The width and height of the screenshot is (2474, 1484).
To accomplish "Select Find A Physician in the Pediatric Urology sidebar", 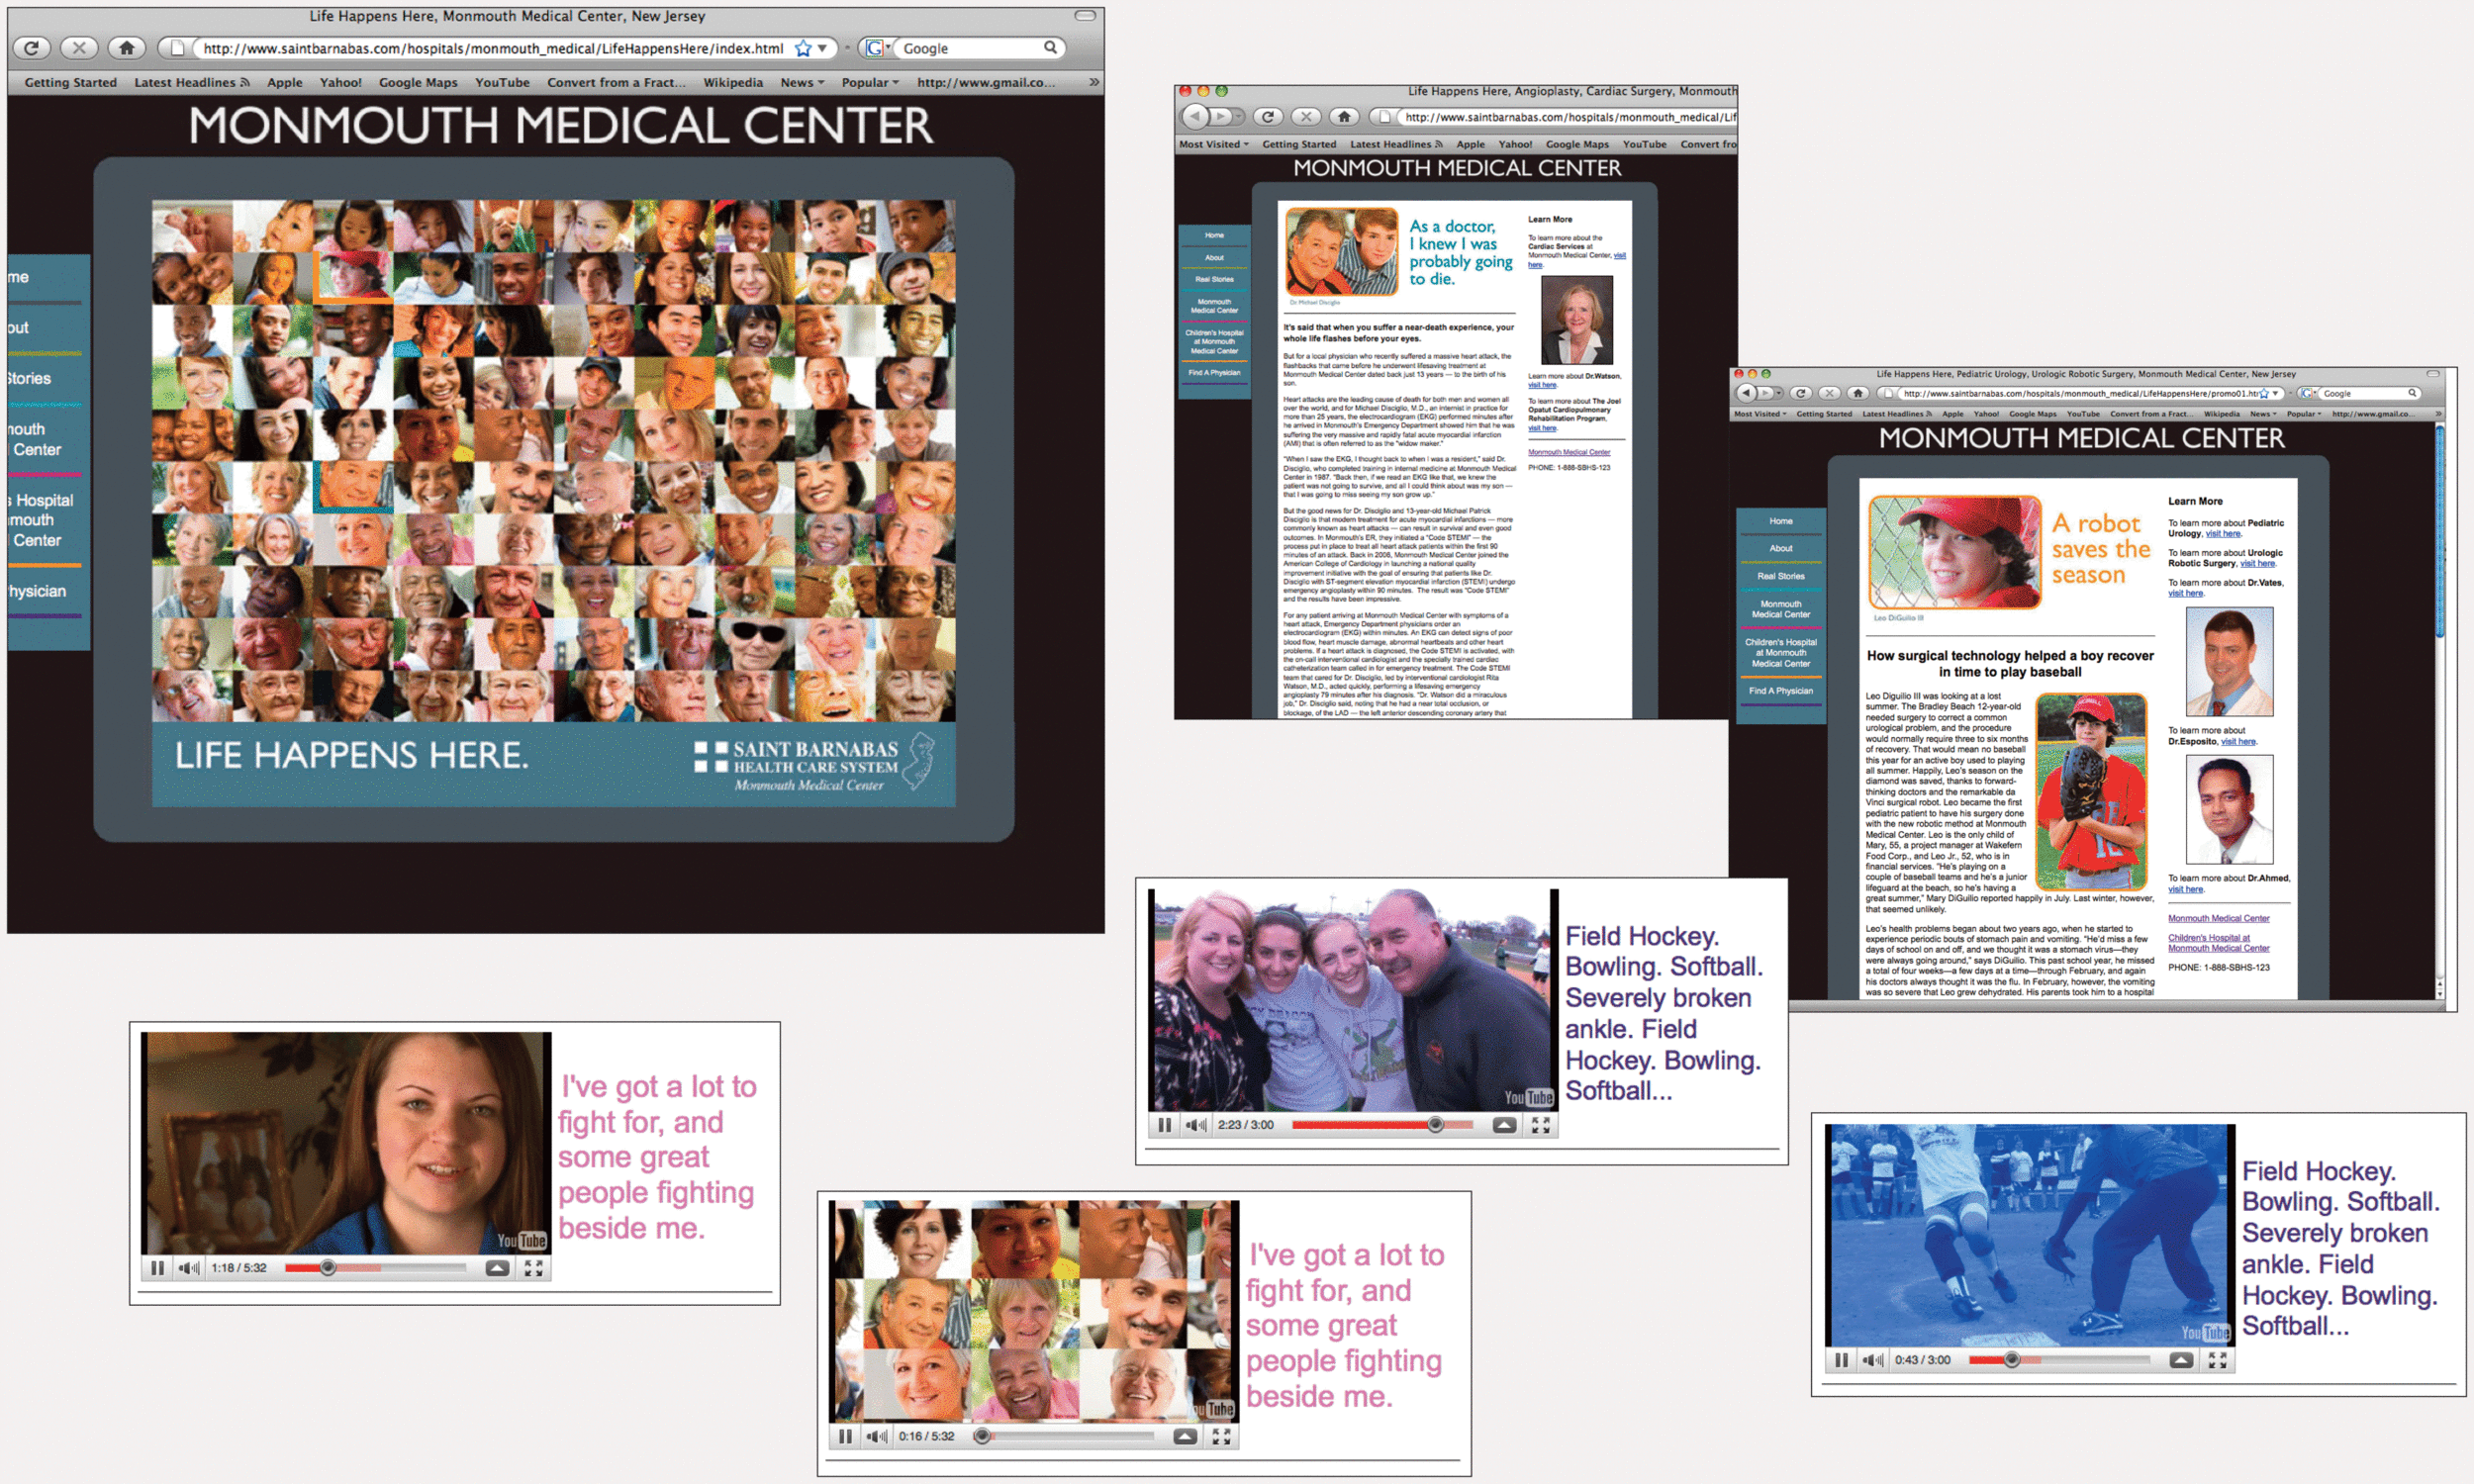I will (1781, 691).
